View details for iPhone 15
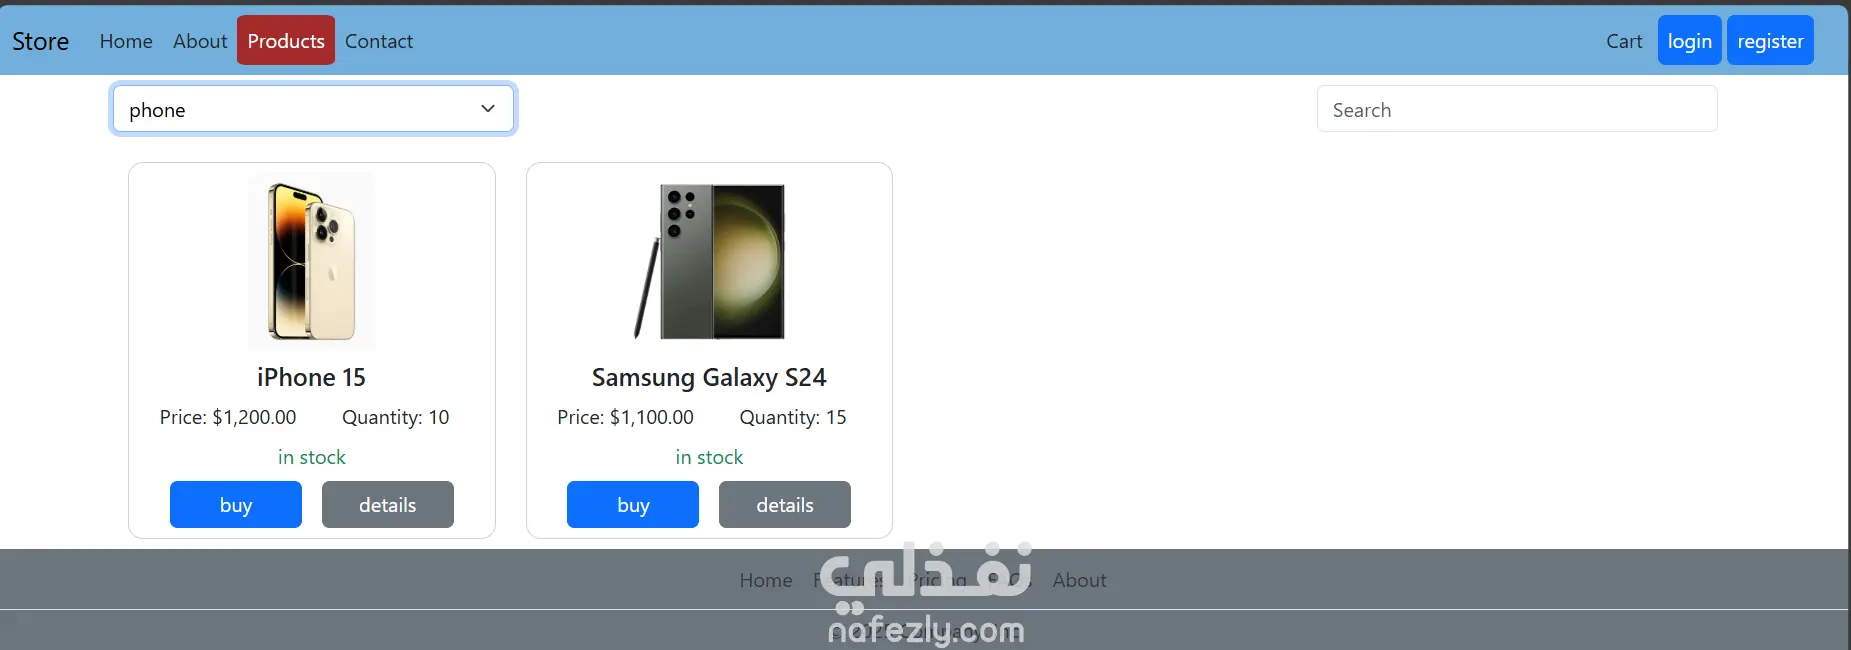 [388, 504]
